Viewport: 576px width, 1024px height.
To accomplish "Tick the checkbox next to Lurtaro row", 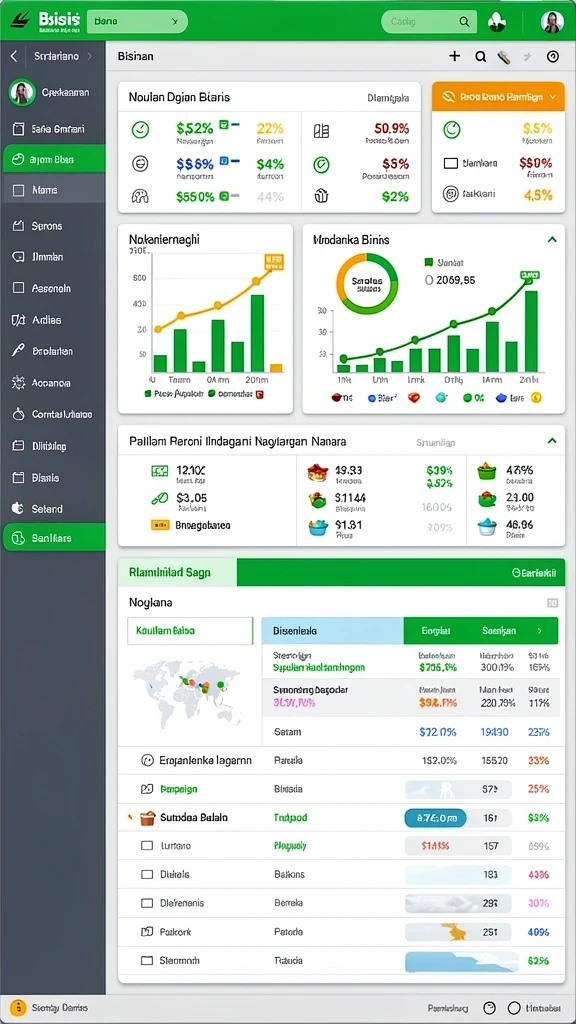I will click(147, 846).
